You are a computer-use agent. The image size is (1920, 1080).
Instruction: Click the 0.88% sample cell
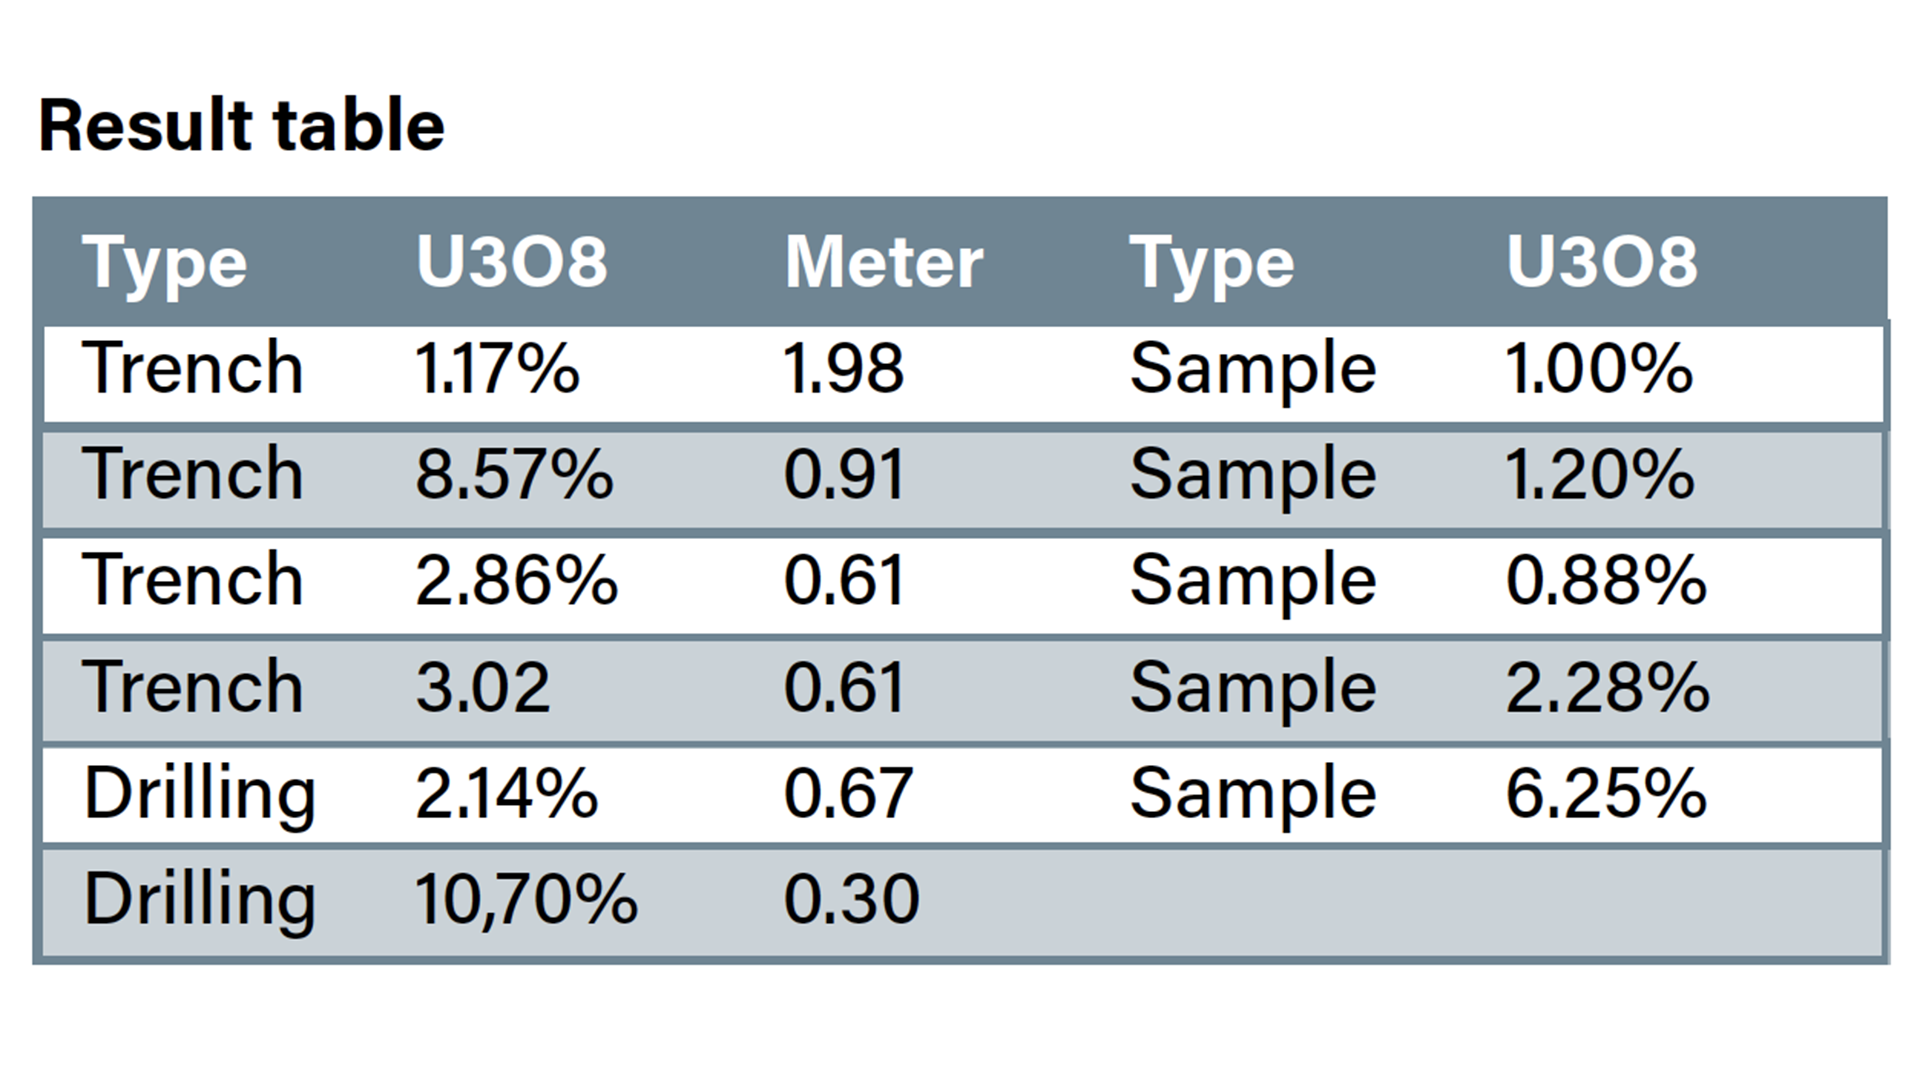[x=1606, y=580]
